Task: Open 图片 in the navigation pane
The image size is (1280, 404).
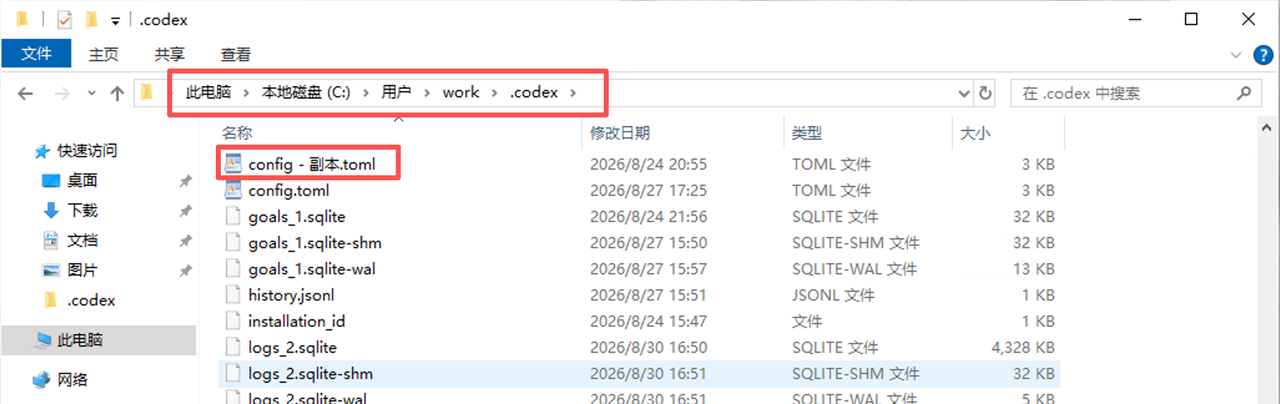Action: point(82,270)
